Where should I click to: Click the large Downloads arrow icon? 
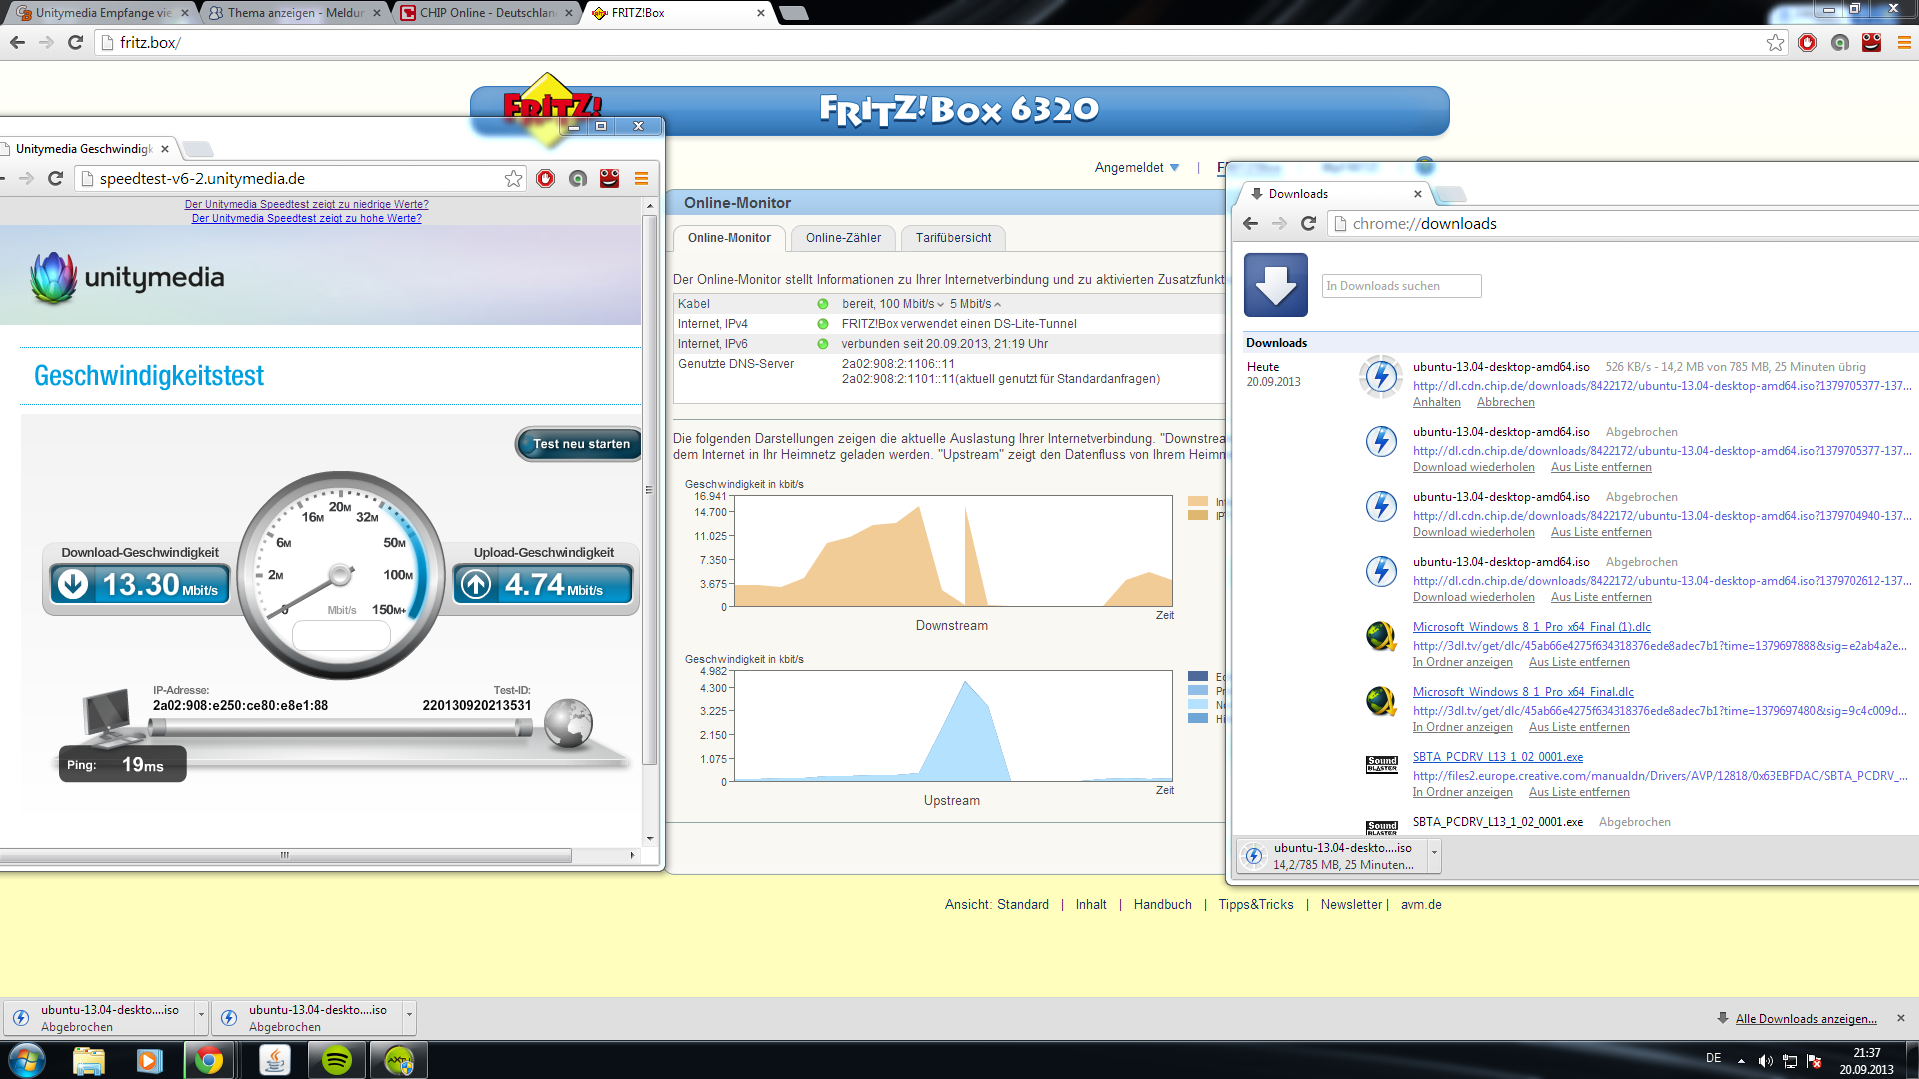pyautogui.click(x=1275, y=285)
